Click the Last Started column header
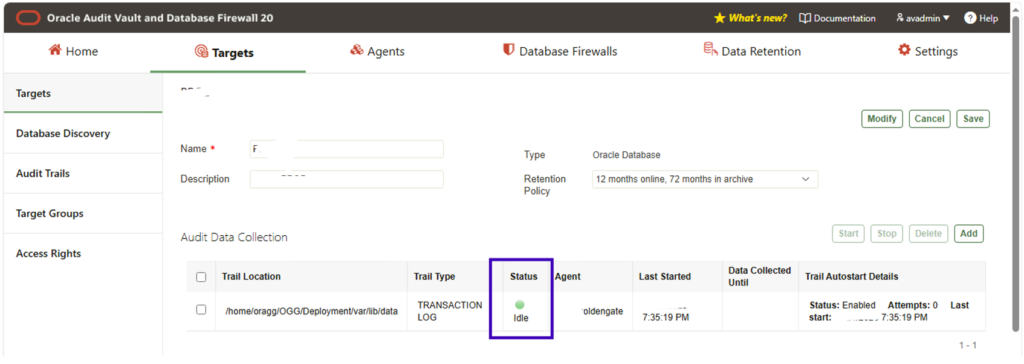Image resolution: width=1024 pixels, height=364 pixels. pyautogui.click(x=665, y=276)
